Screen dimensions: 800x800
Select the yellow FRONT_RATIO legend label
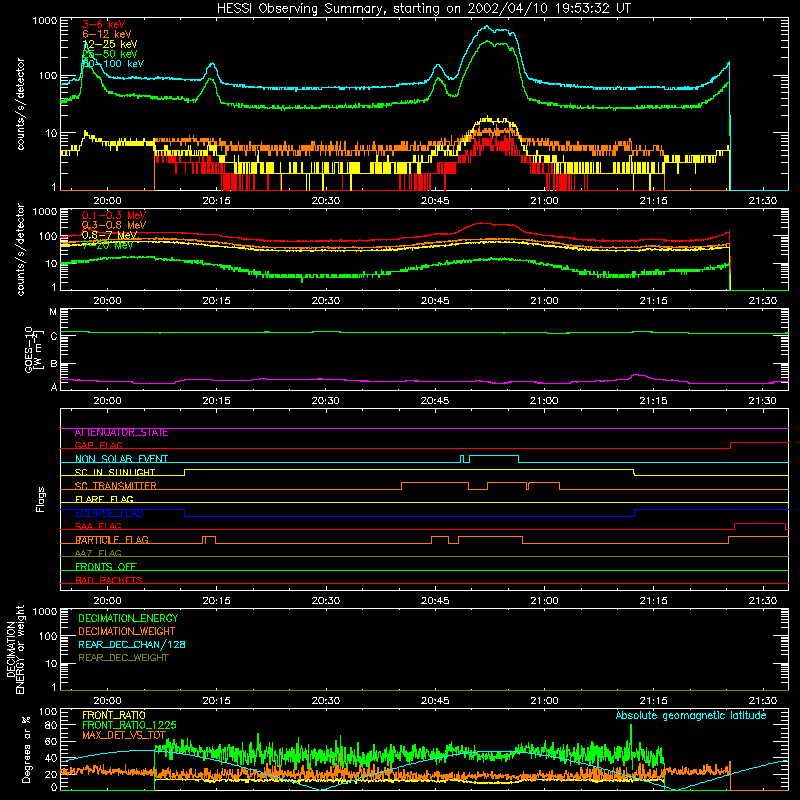pos(114,715)
